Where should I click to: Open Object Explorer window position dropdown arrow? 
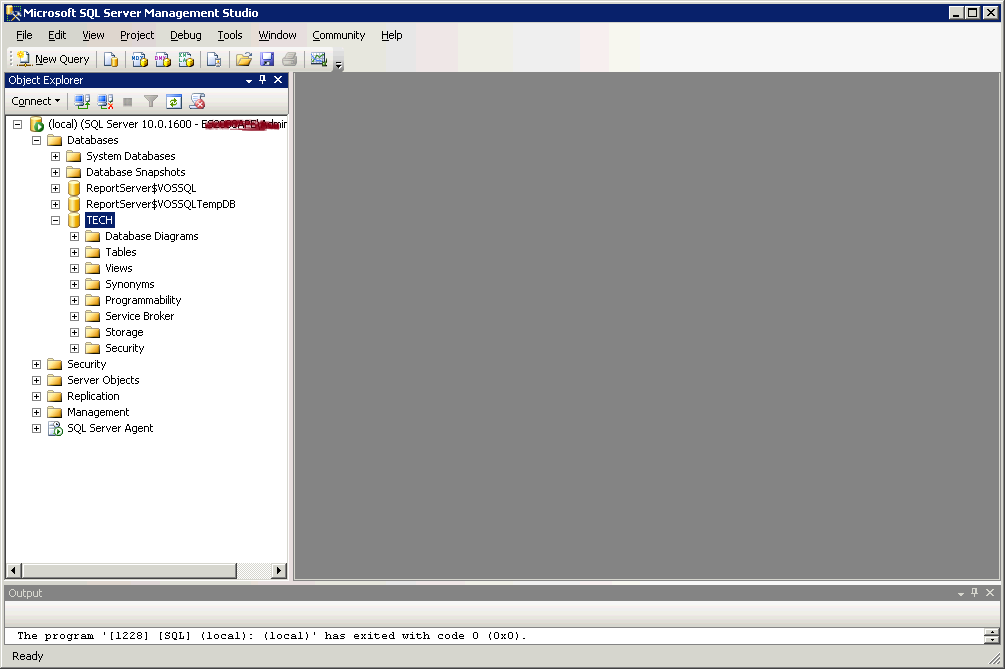249,81
